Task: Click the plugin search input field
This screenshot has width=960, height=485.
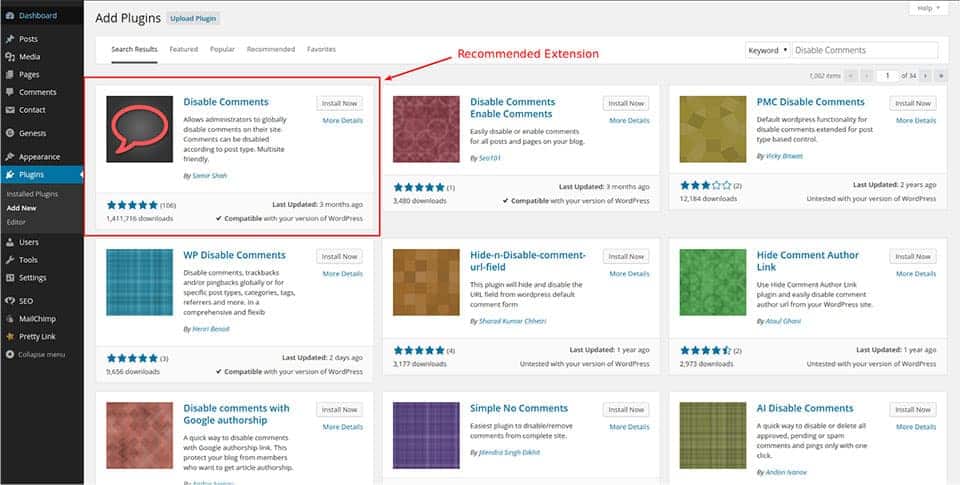Action: [864, 50]
